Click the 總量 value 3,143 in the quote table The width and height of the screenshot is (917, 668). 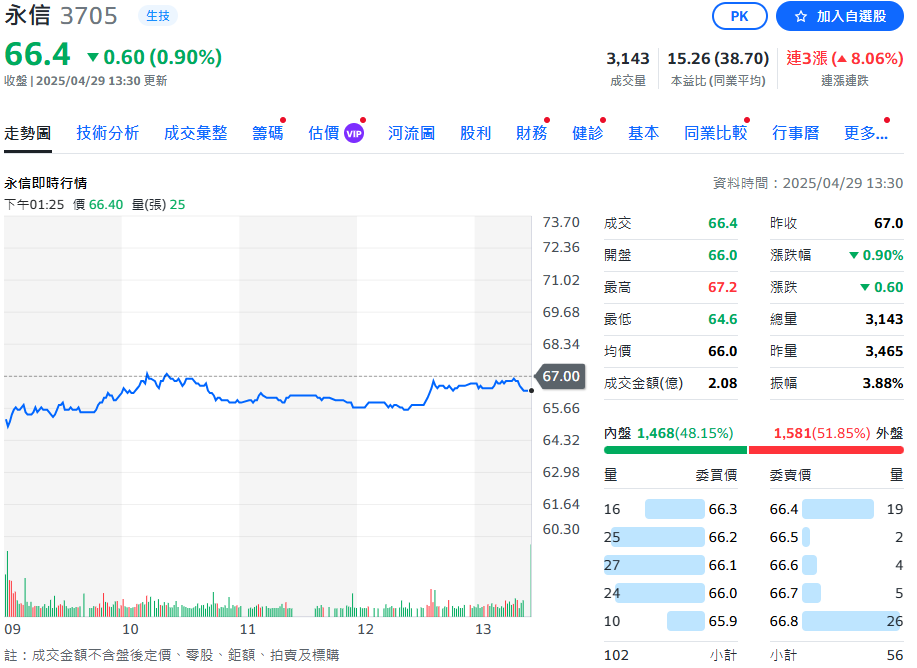point(884,319)
